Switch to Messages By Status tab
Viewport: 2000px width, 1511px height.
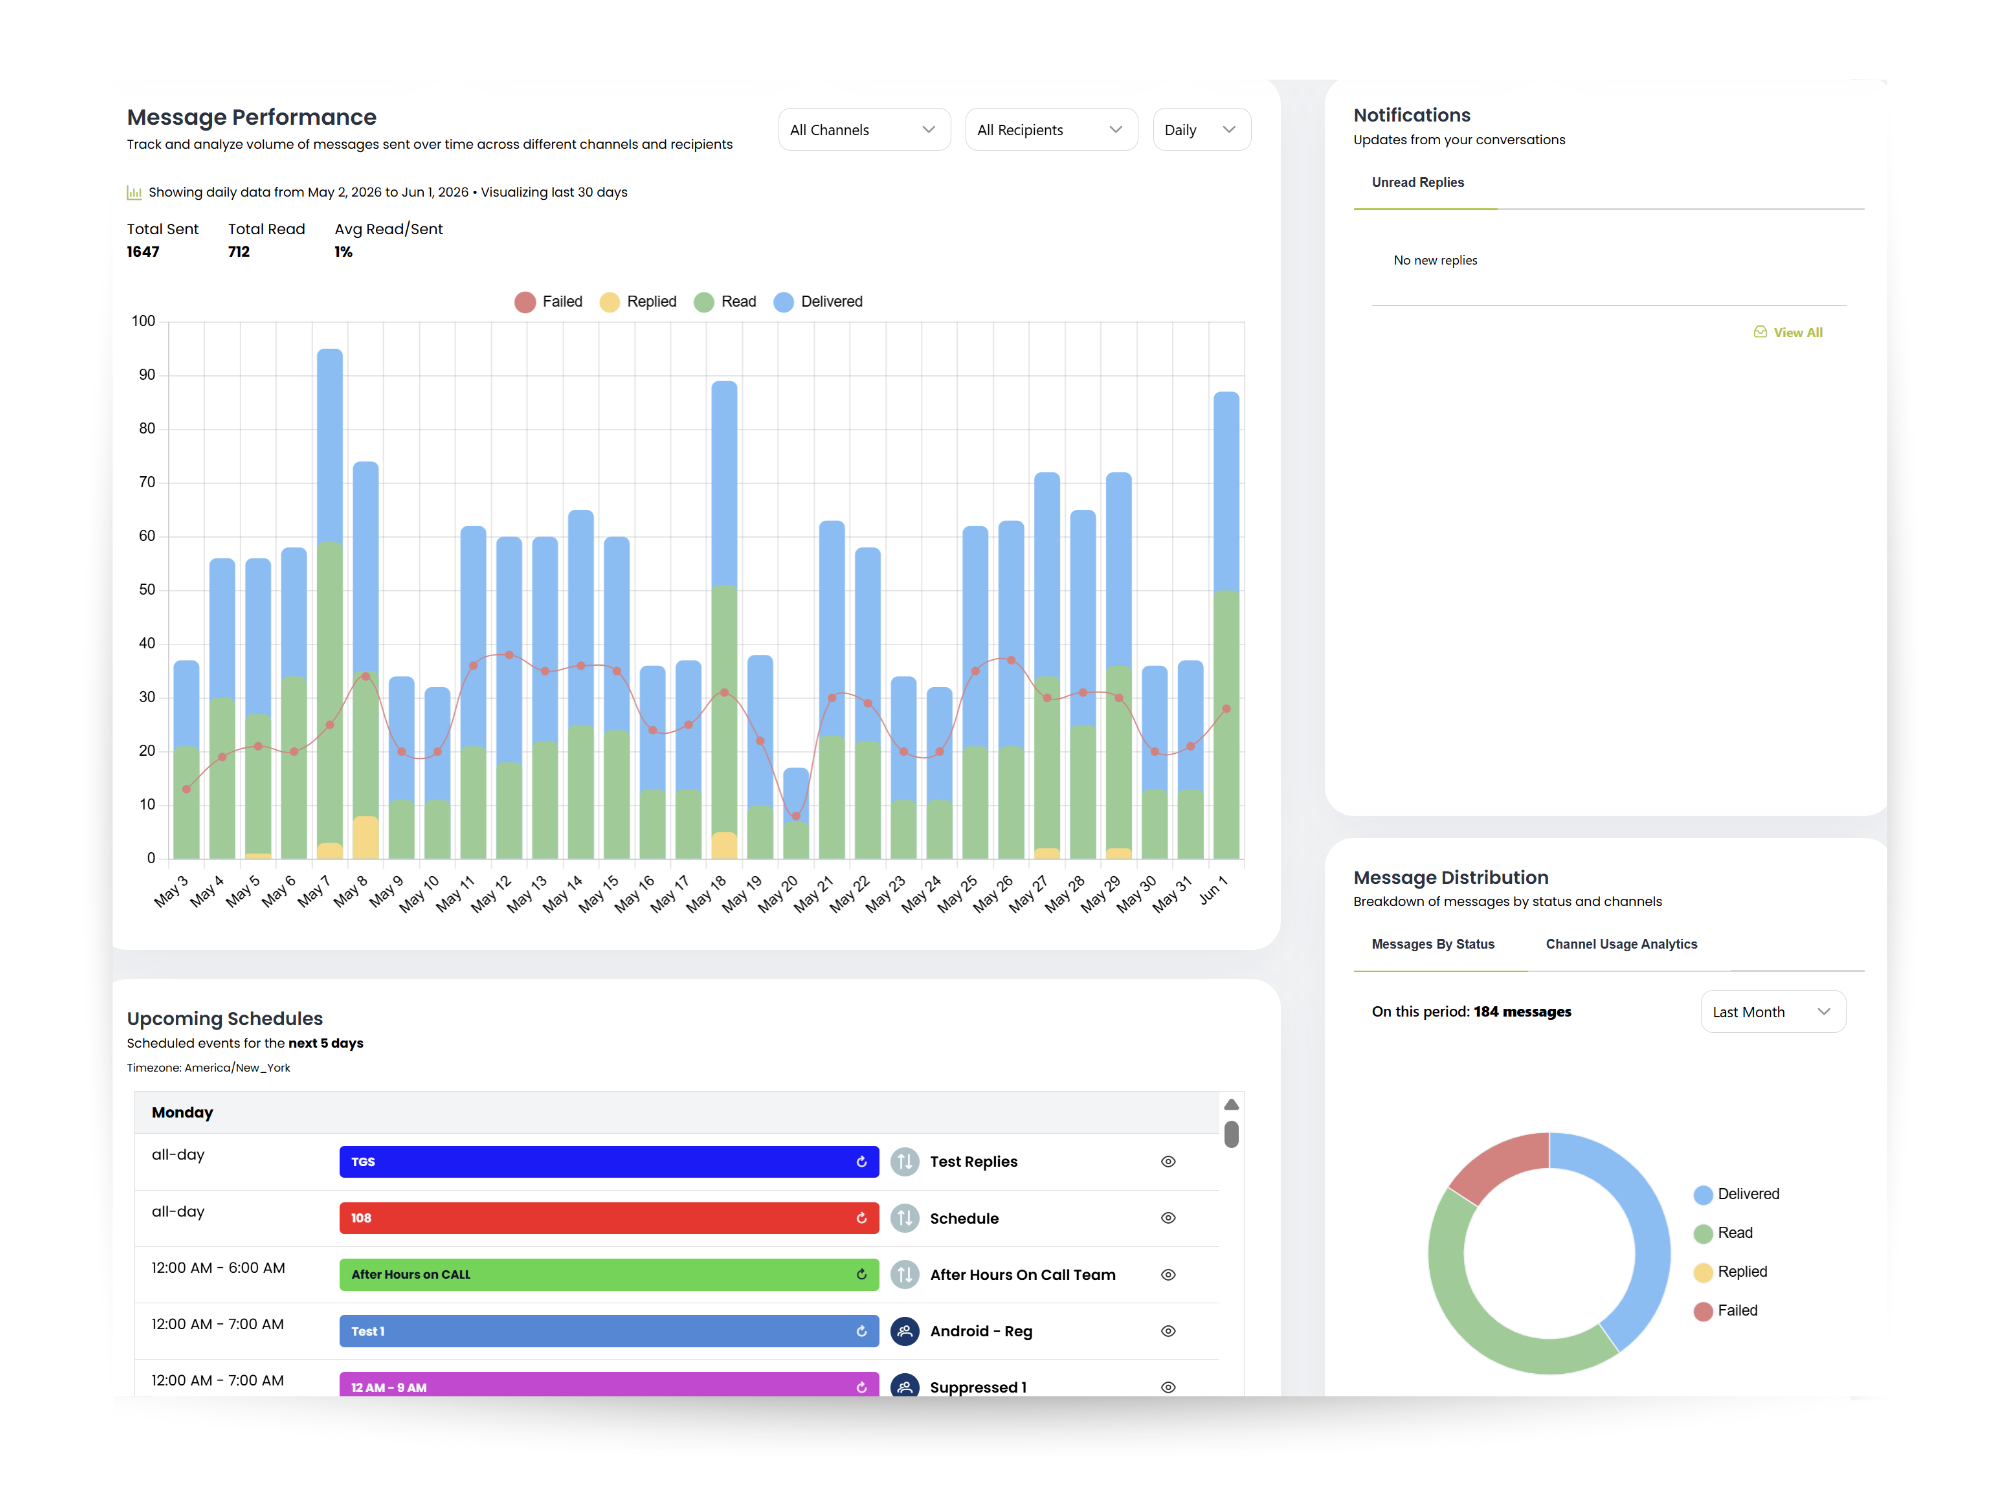click(1433, 944)
